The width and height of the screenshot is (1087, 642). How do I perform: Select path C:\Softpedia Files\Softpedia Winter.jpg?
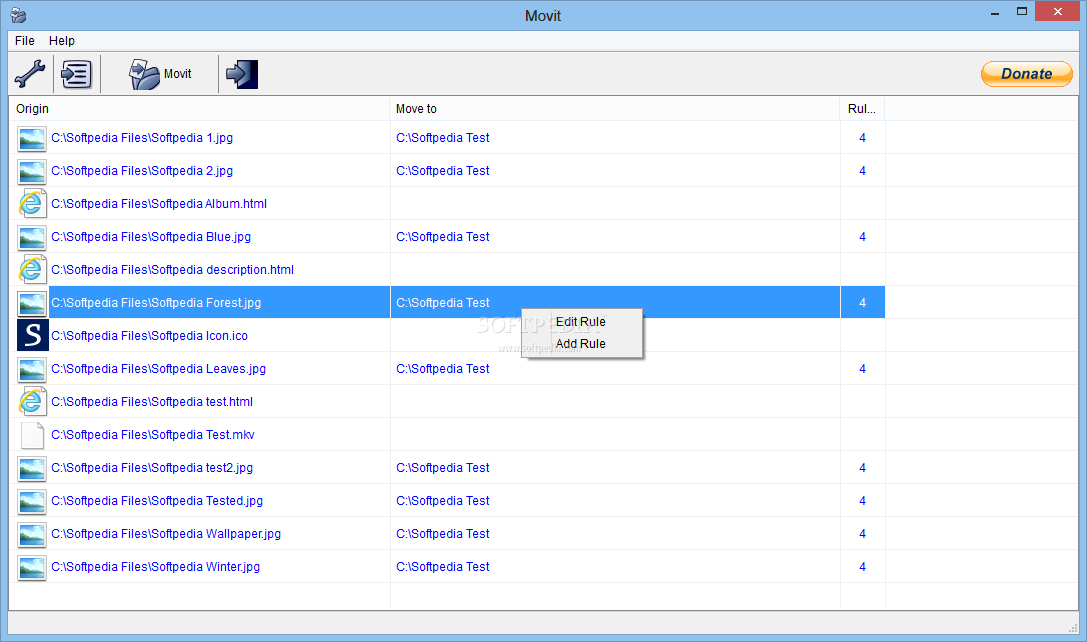pos(156,567)
